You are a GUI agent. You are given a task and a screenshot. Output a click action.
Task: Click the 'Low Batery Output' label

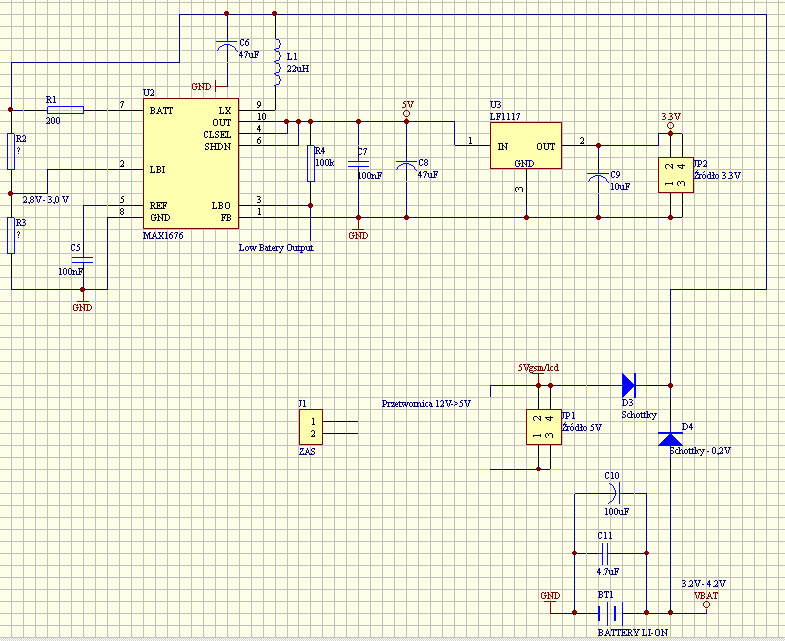coord(276,247)
